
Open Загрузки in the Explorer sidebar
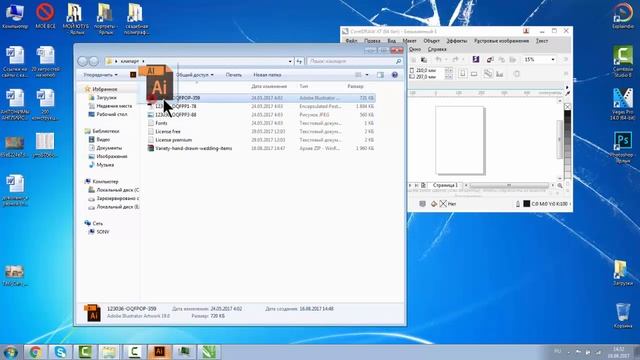106,98
